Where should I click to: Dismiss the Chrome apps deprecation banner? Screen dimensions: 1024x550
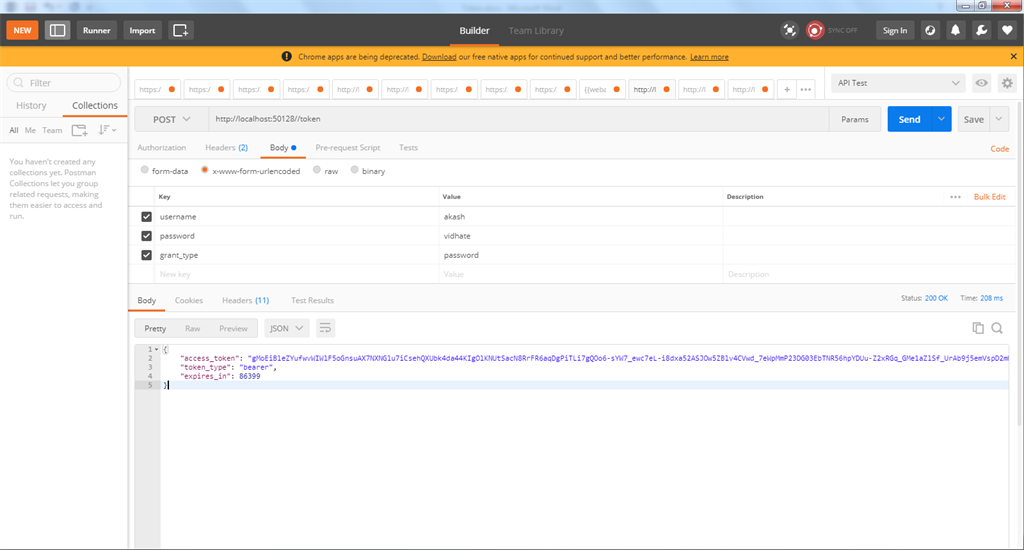1014,57
